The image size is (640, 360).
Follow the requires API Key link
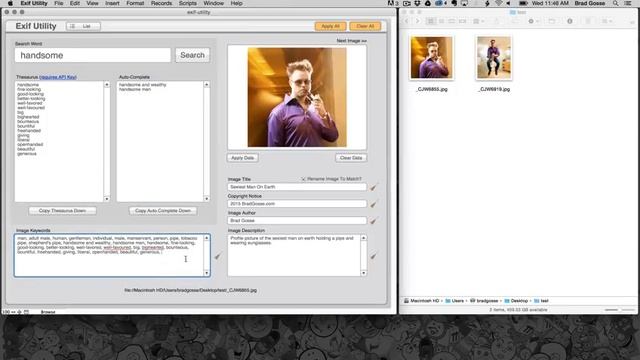(58, 77)
